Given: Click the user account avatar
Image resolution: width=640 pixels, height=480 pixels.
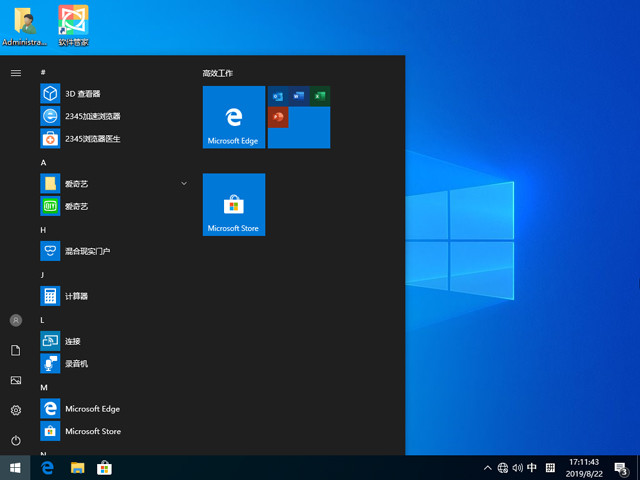Looking at the screenshot, I should [16, 320].
